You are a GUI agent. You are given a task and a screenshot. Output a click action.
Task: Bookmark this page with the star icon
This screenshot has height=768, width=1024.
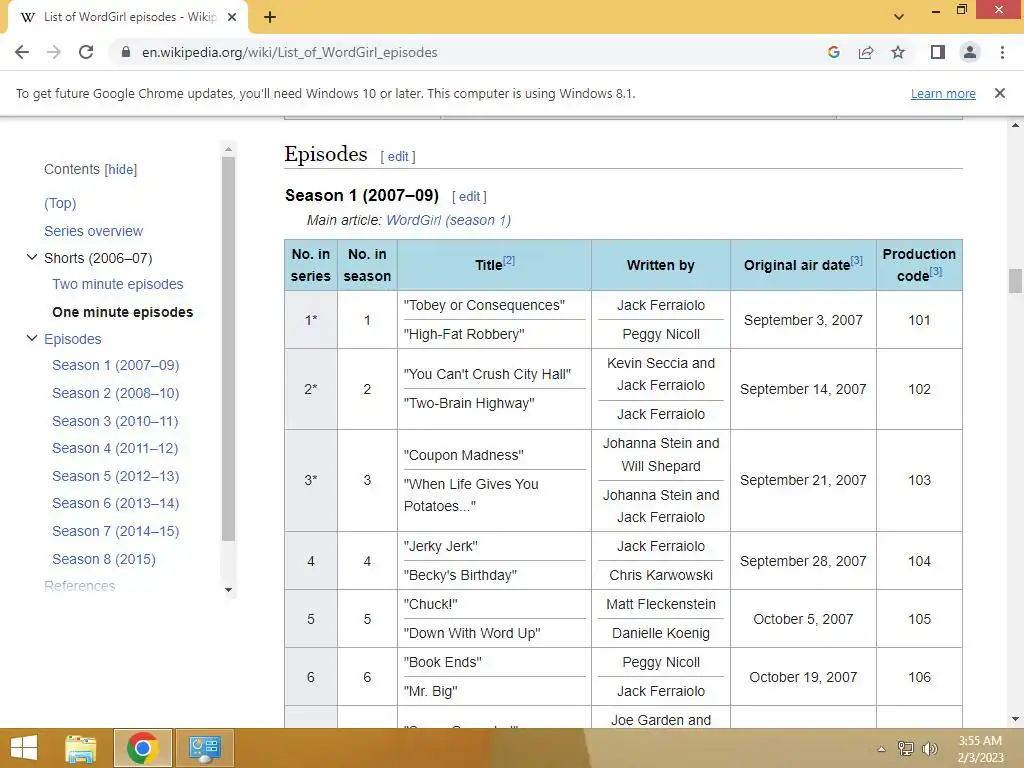click(898, 52)
